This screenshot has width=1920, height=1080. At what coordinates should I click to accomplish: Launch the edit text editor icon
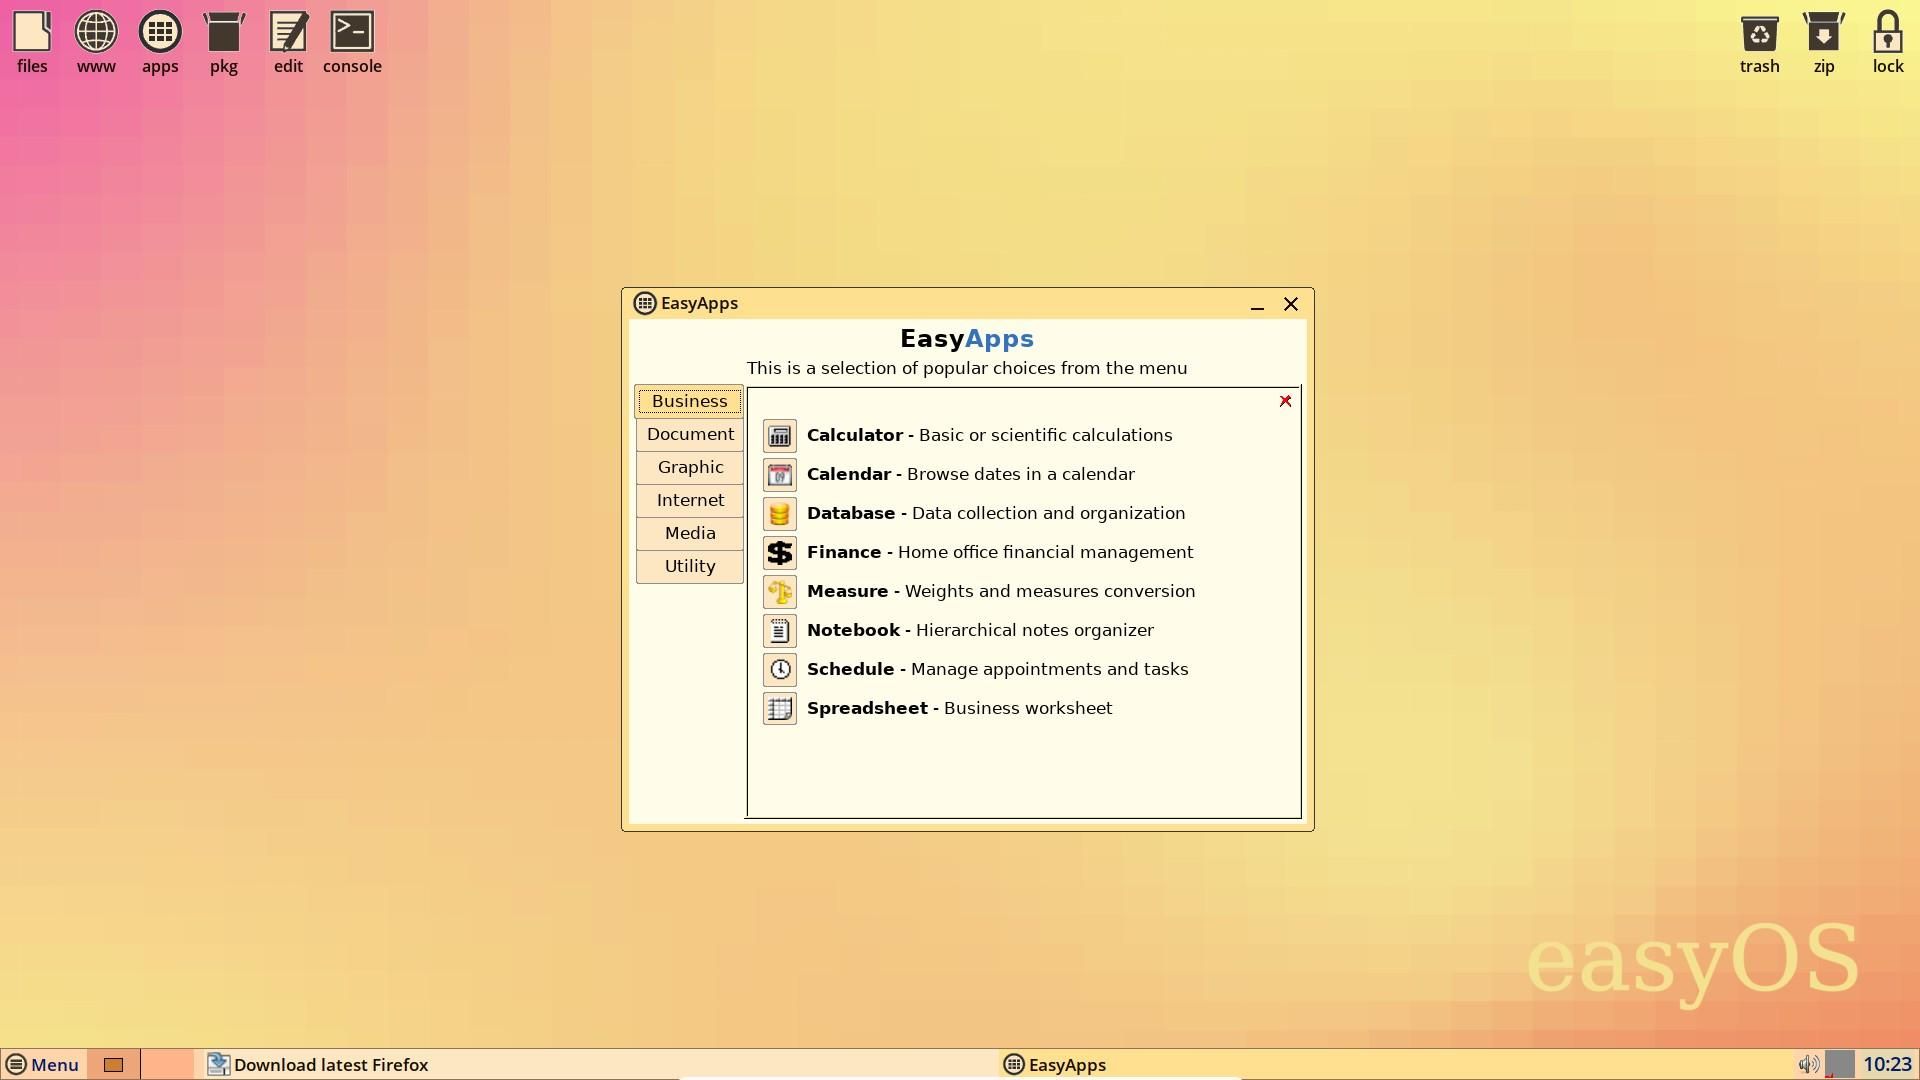[x=287, y=31]
